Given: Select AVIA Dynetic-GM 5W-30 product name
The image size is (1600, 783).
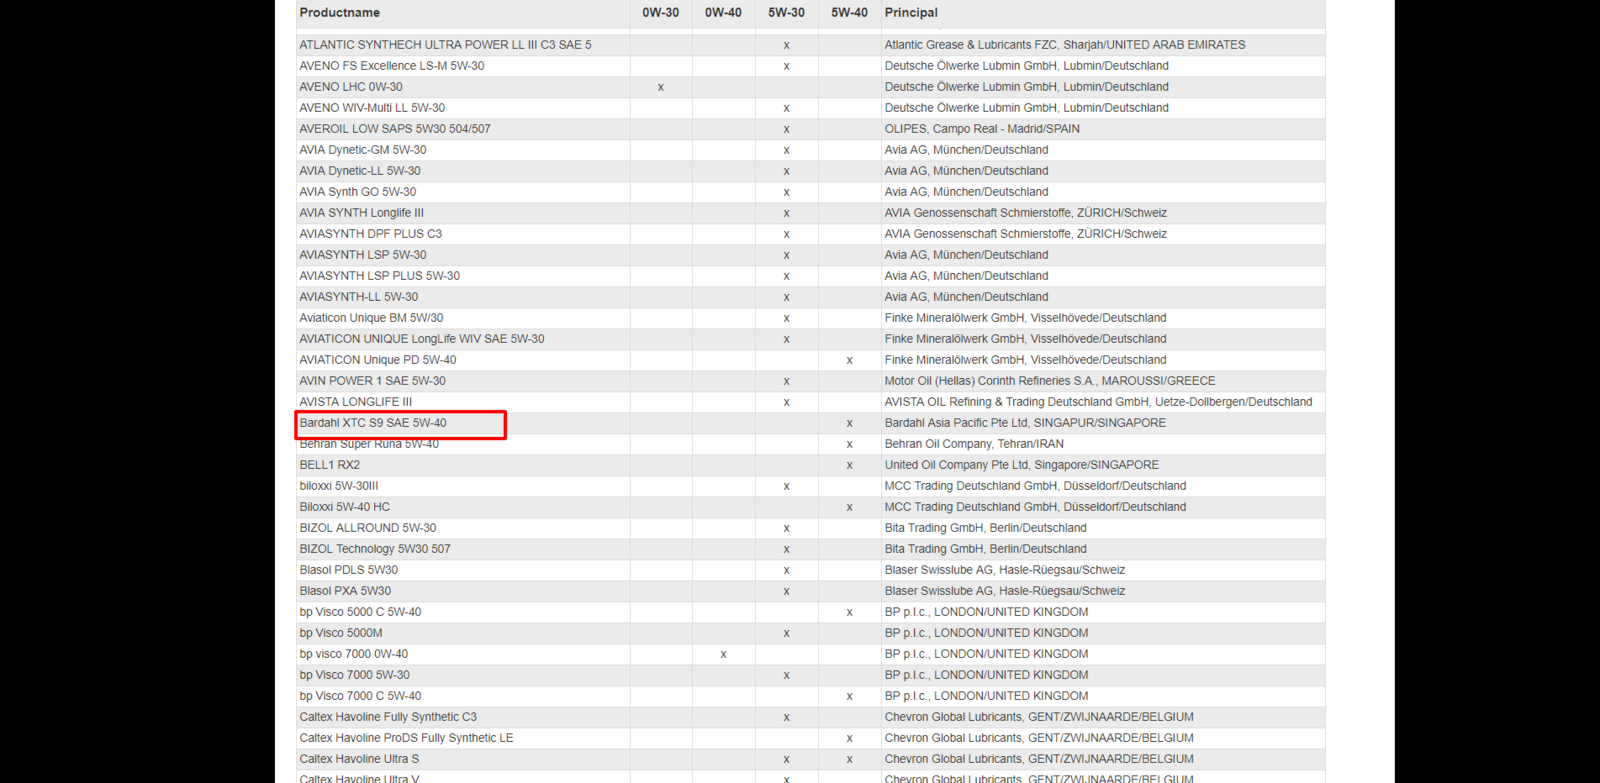Looking at the screenshot, I should tap(363, 150).
